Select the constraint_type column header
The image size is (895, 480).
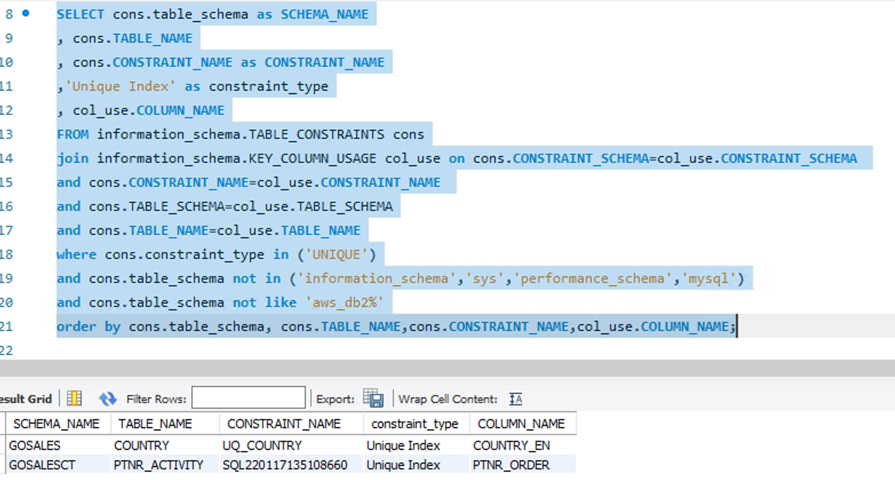412,424
